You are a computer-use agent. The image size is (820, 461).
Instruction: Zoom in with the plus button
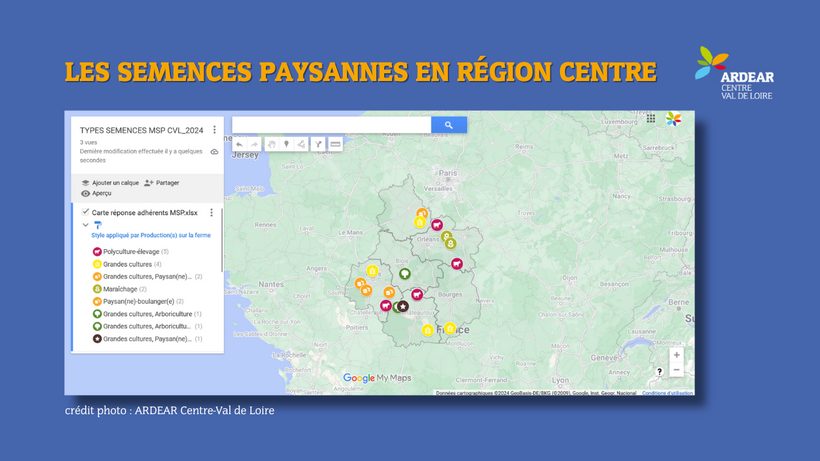pyautogui.click(x=676, y=355)
